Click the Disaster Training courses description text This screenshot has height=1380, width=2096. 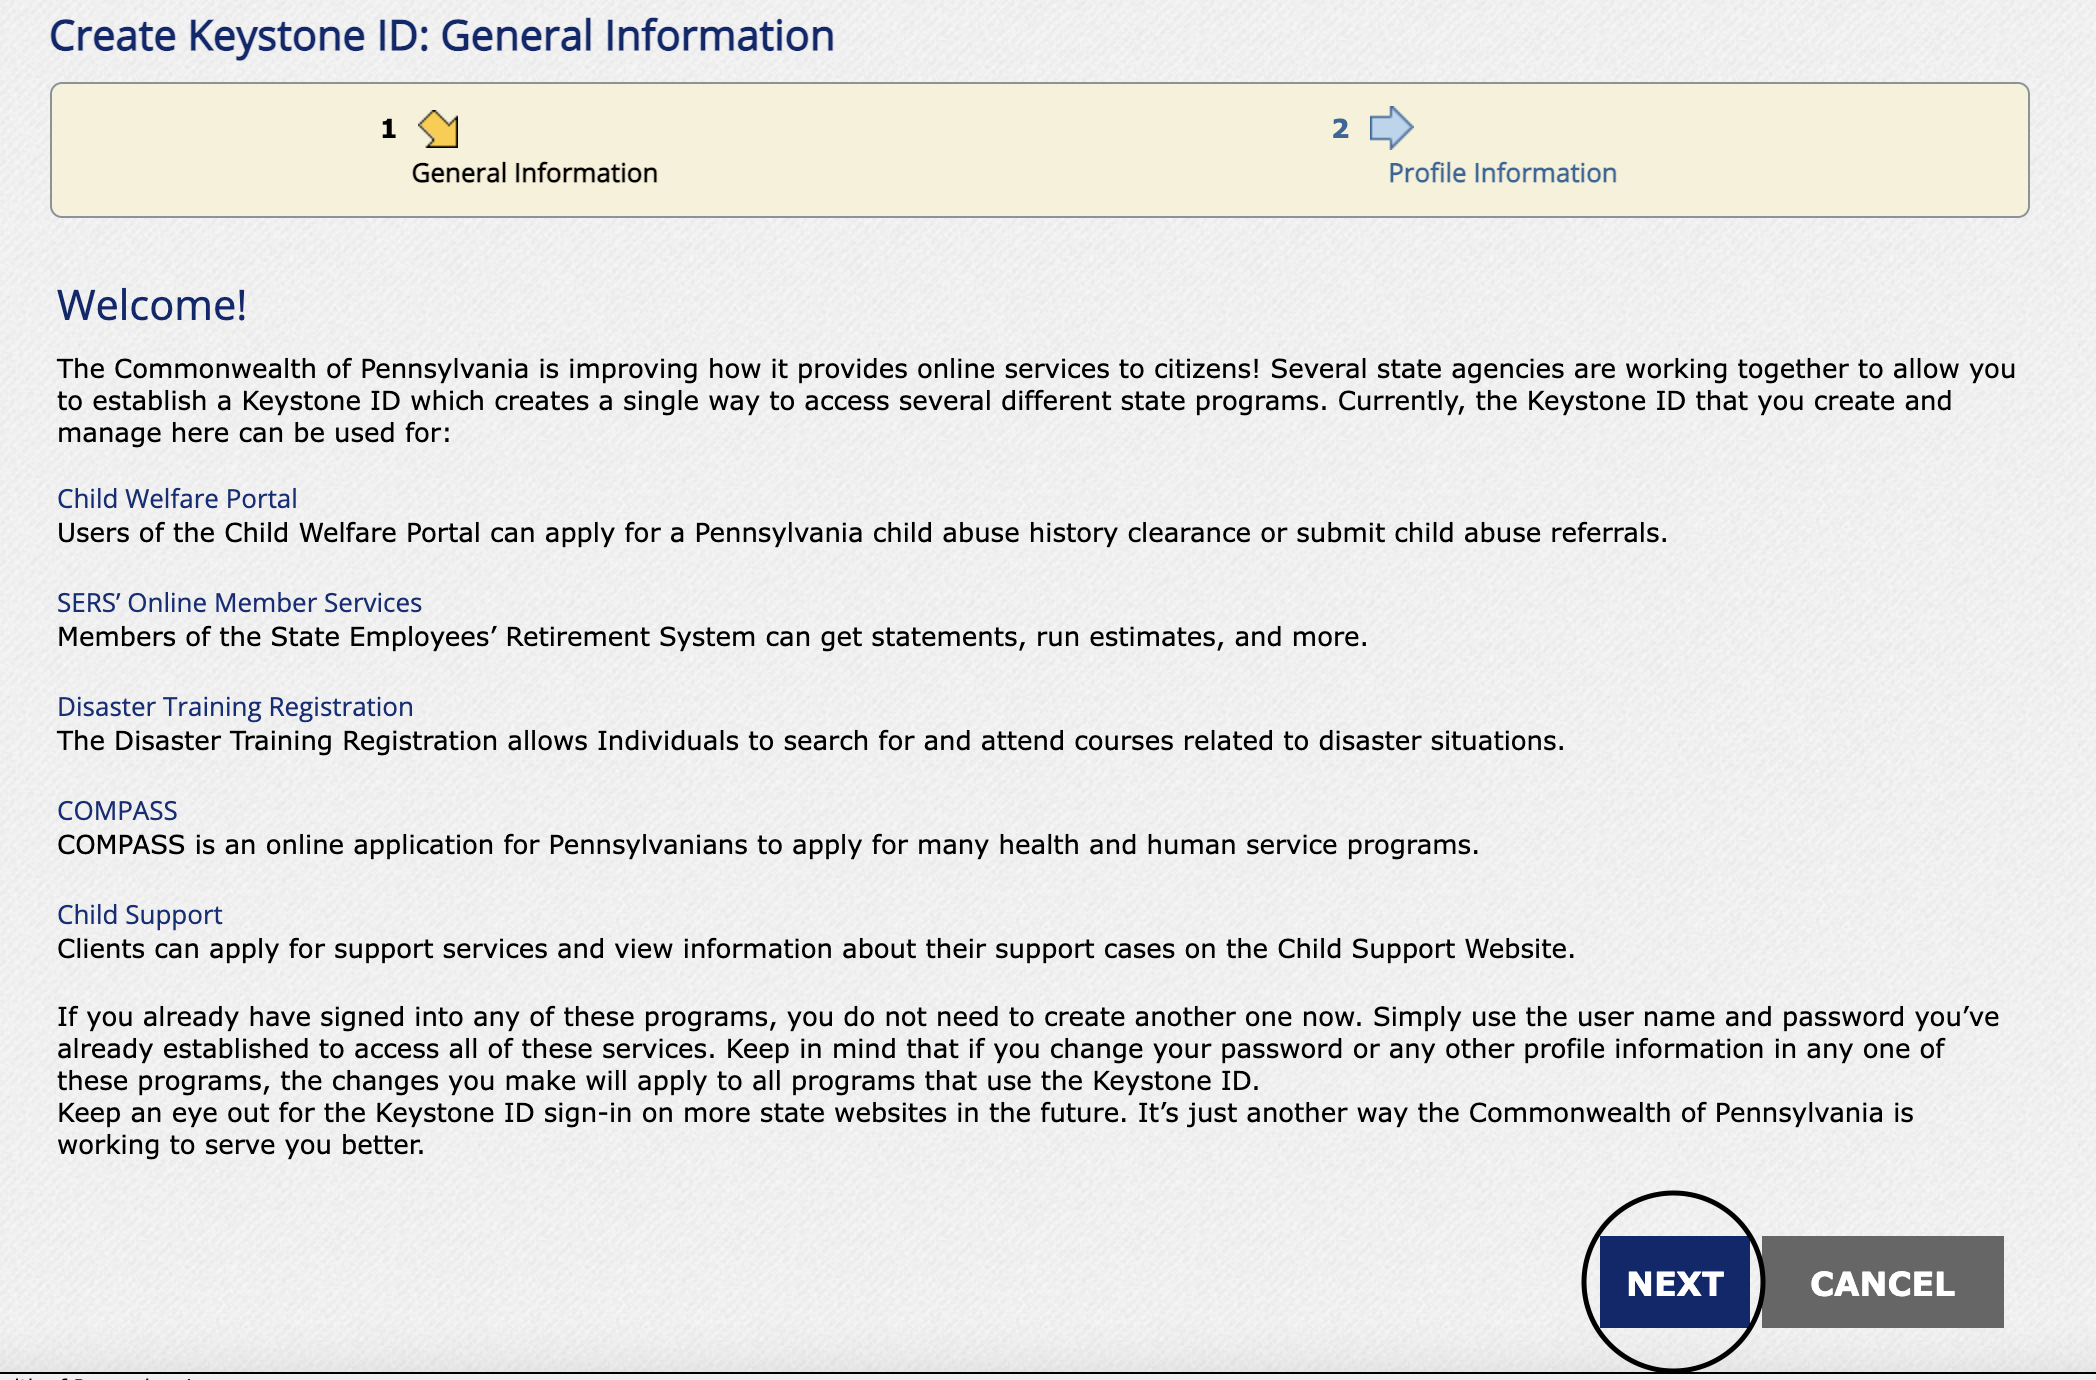click(x=810, y=741)
